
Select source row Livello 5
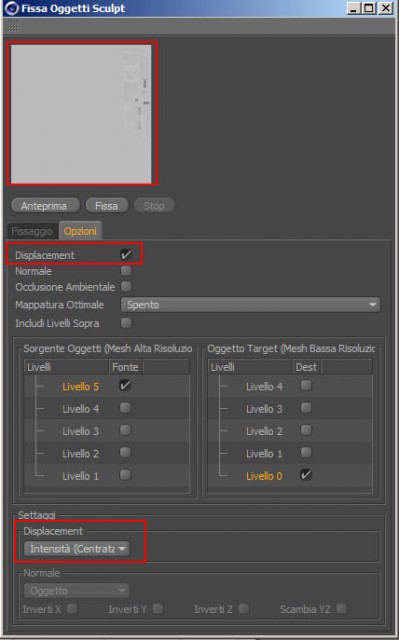coord(107,386)
